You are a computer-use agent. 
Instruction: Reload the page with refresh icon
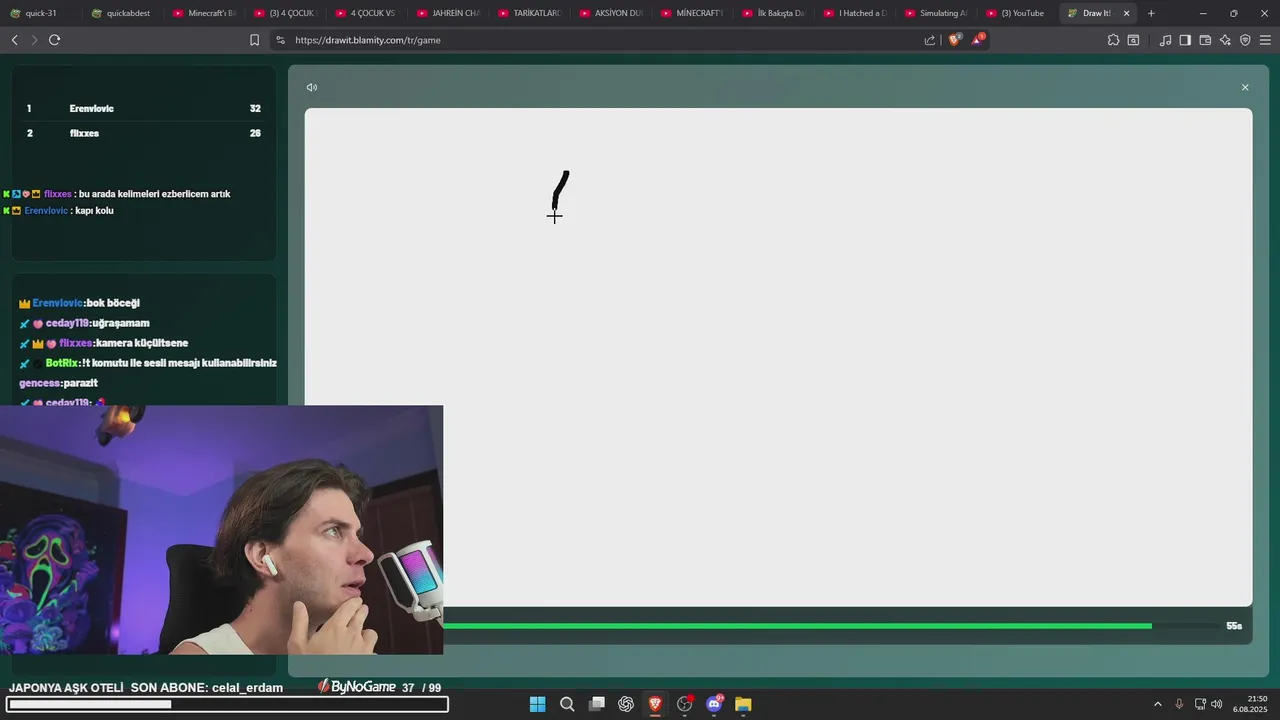54,40
